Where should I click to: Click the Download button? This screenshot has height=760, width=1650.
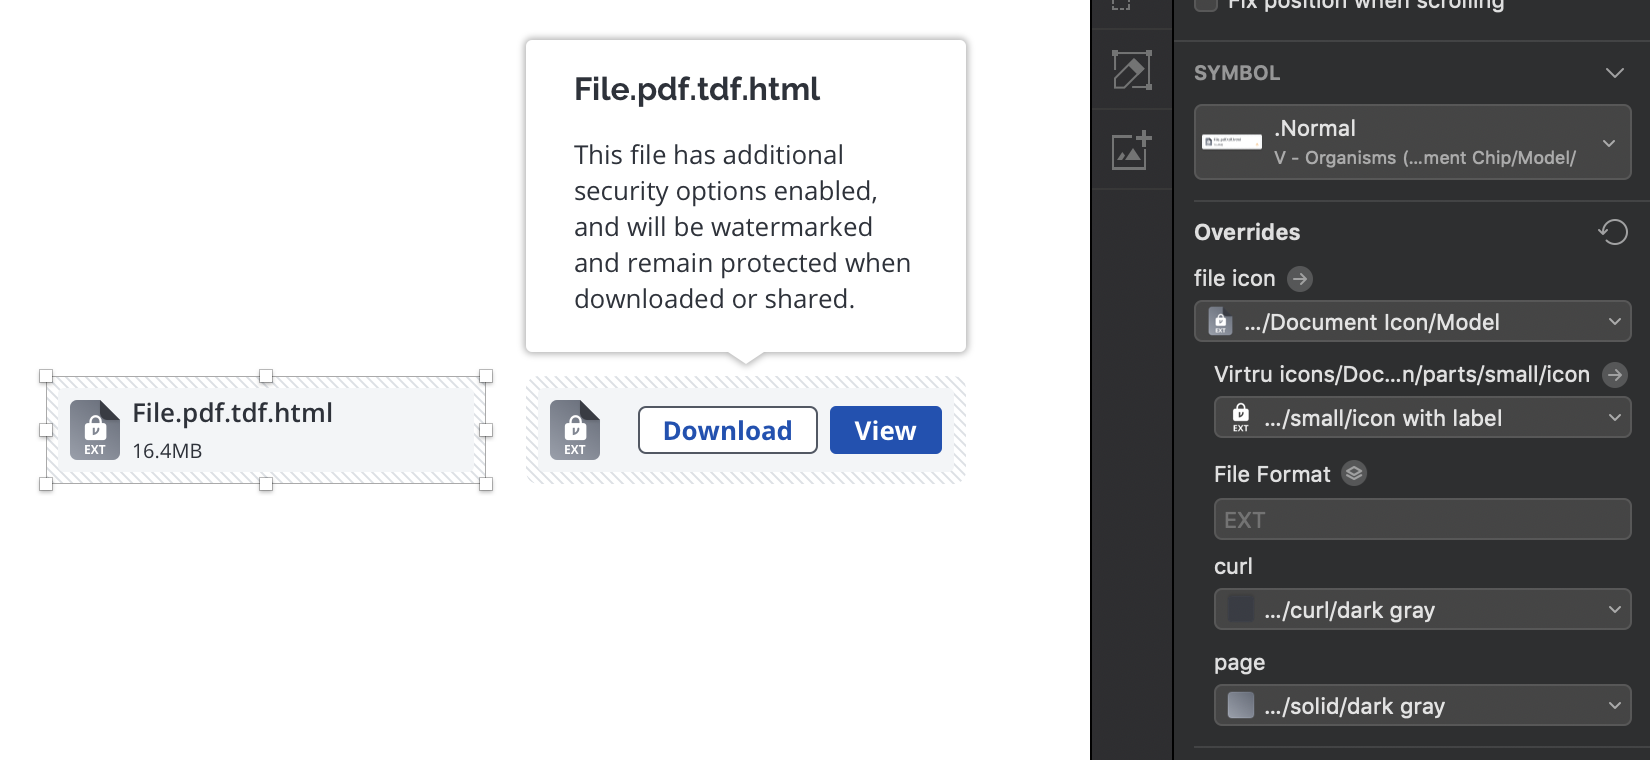click(728, 430)
